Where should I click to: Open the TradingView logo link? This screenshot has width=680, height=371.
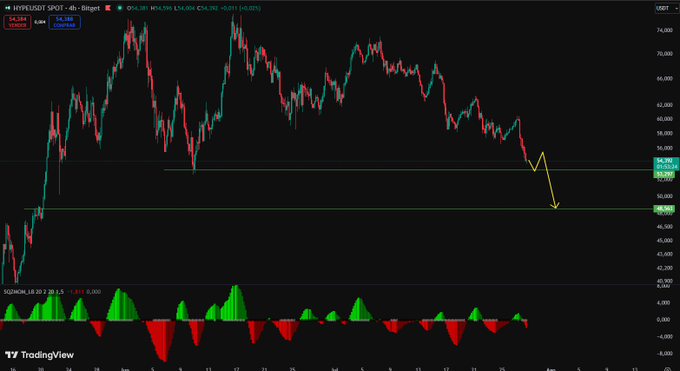point(39,355)
